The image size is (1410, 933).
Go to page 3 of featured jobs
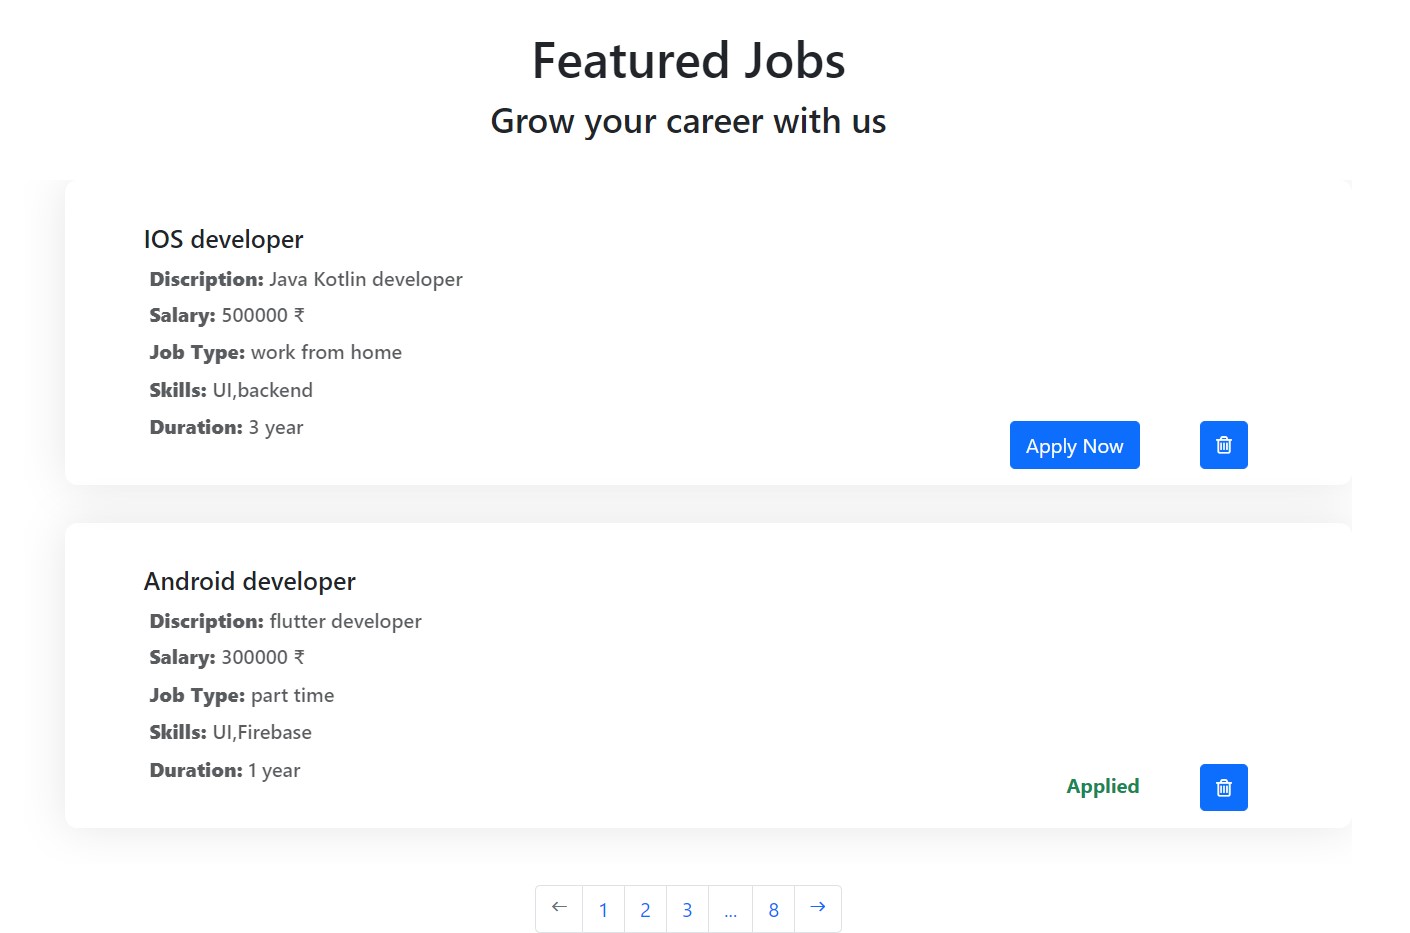(687, 908)
